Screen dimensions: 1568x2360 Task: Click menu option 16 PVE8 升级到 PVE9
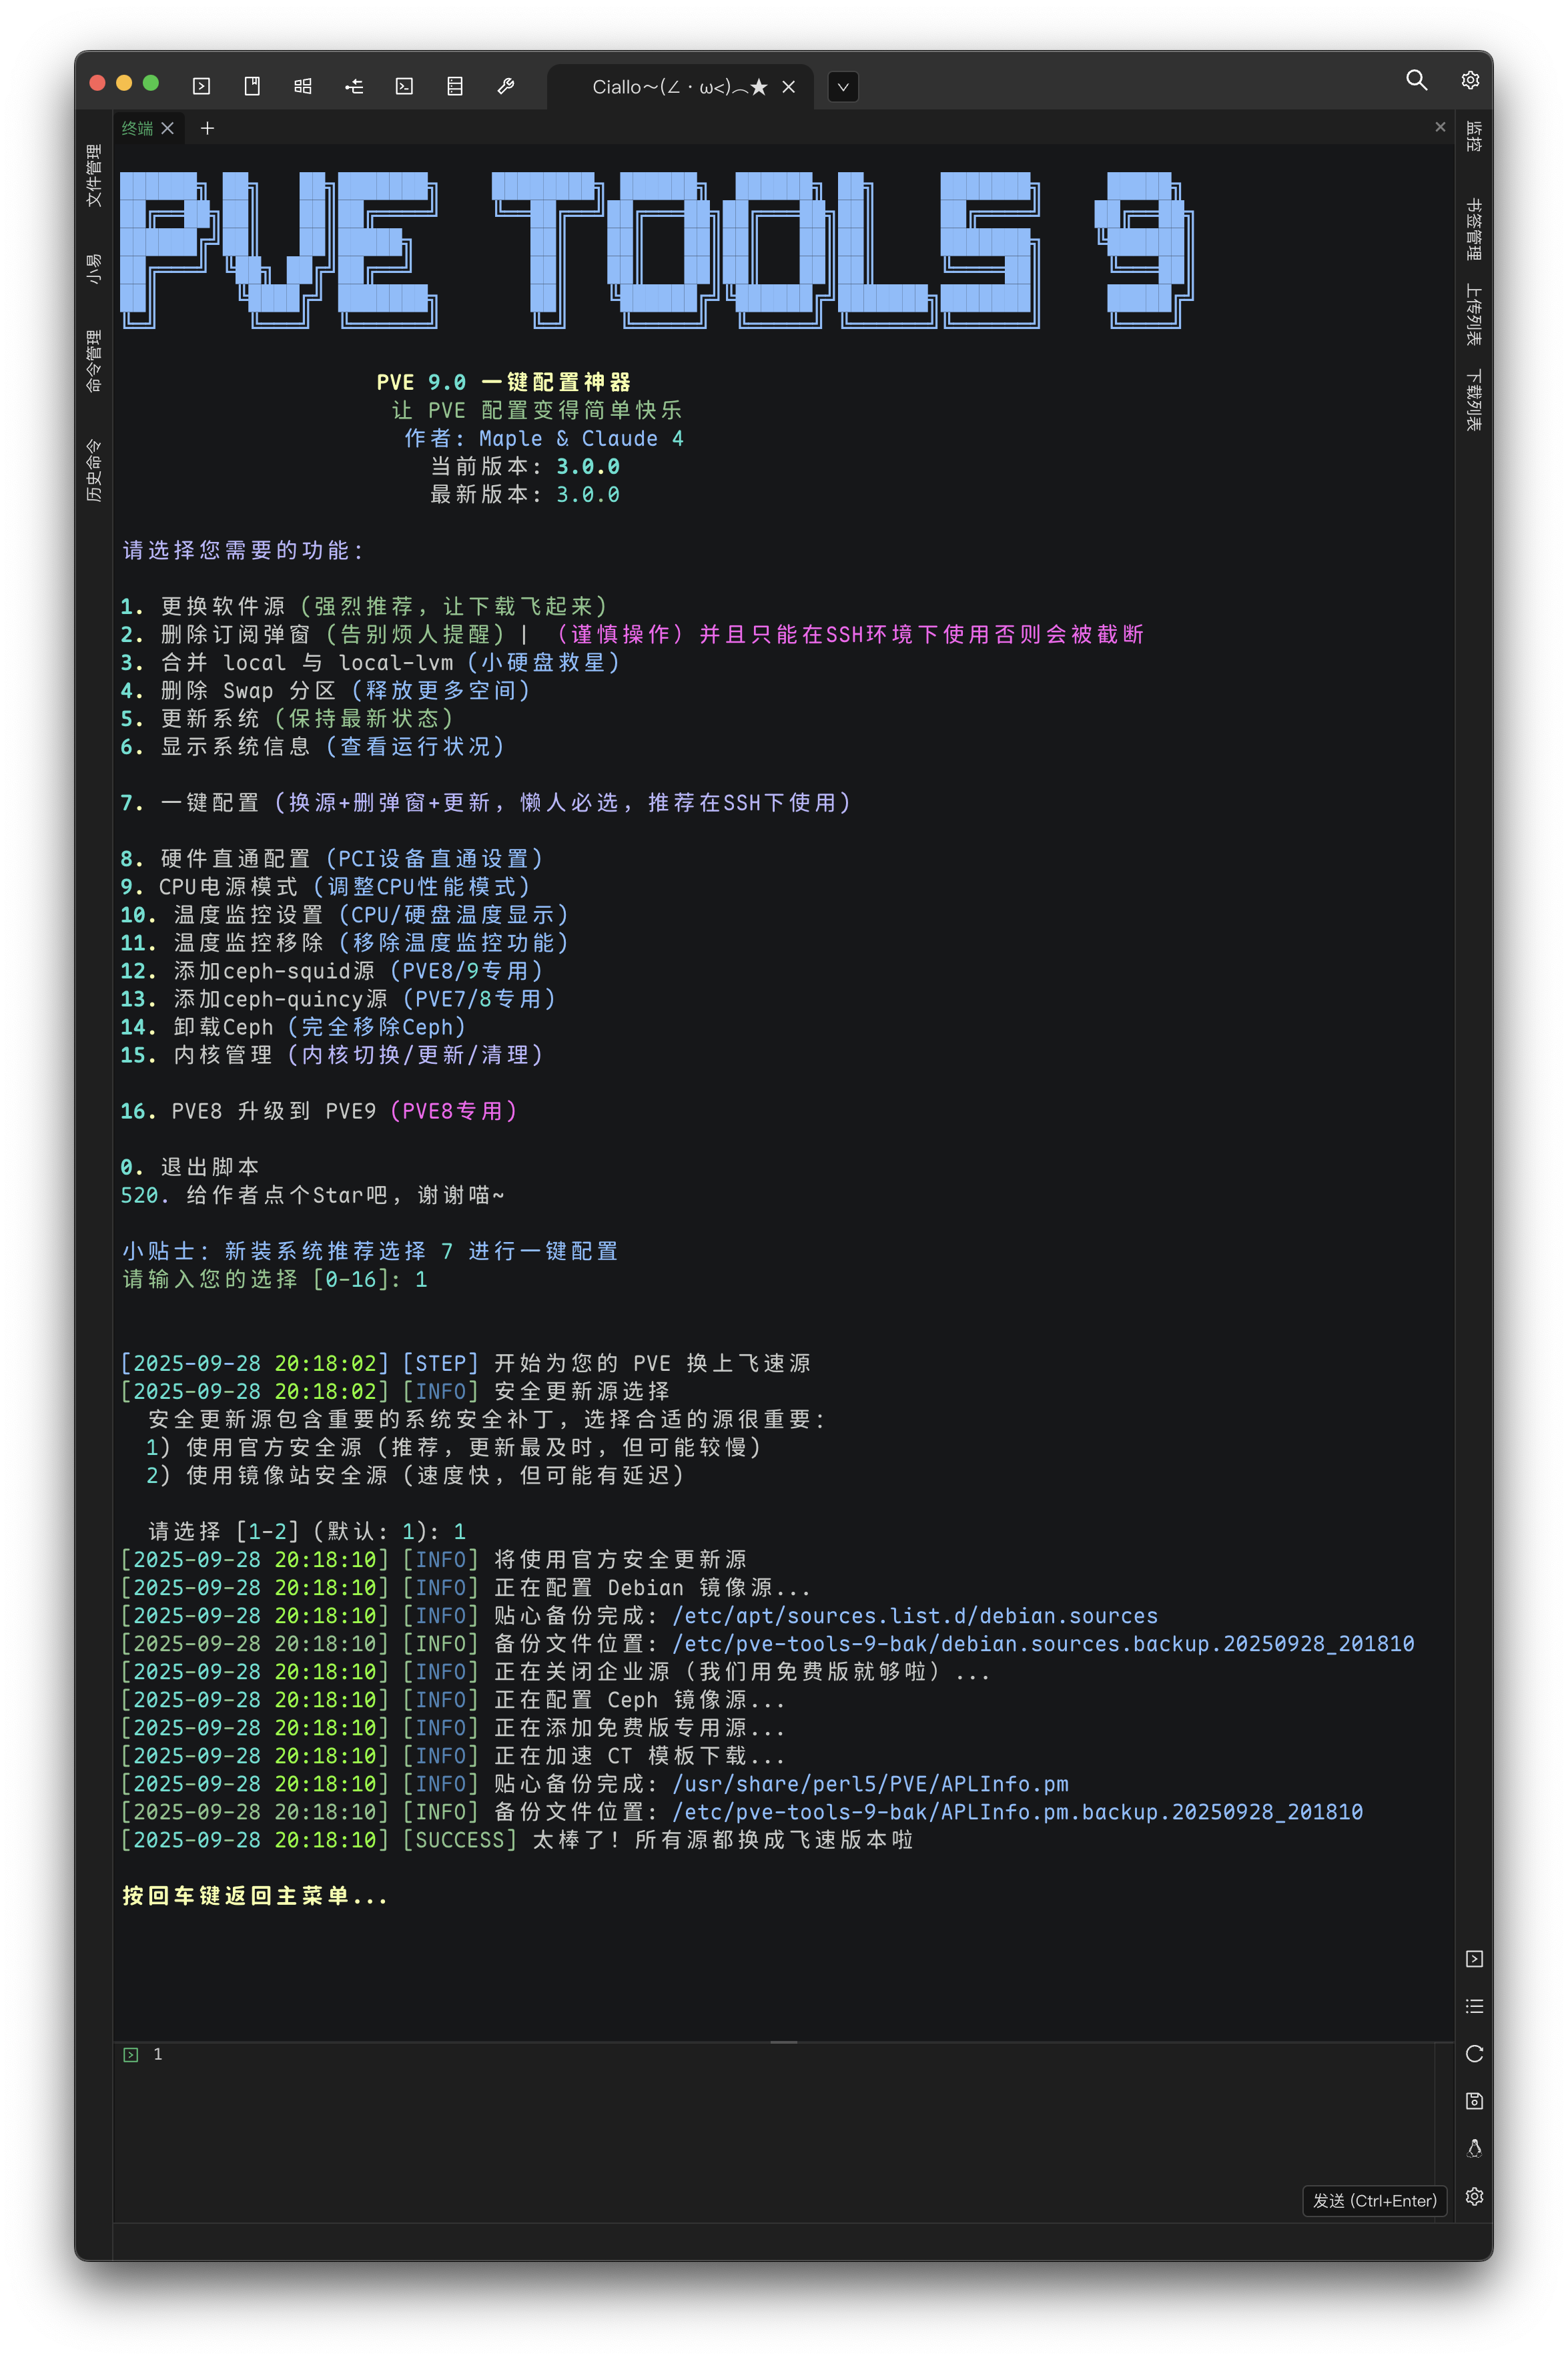(319, 1110)
